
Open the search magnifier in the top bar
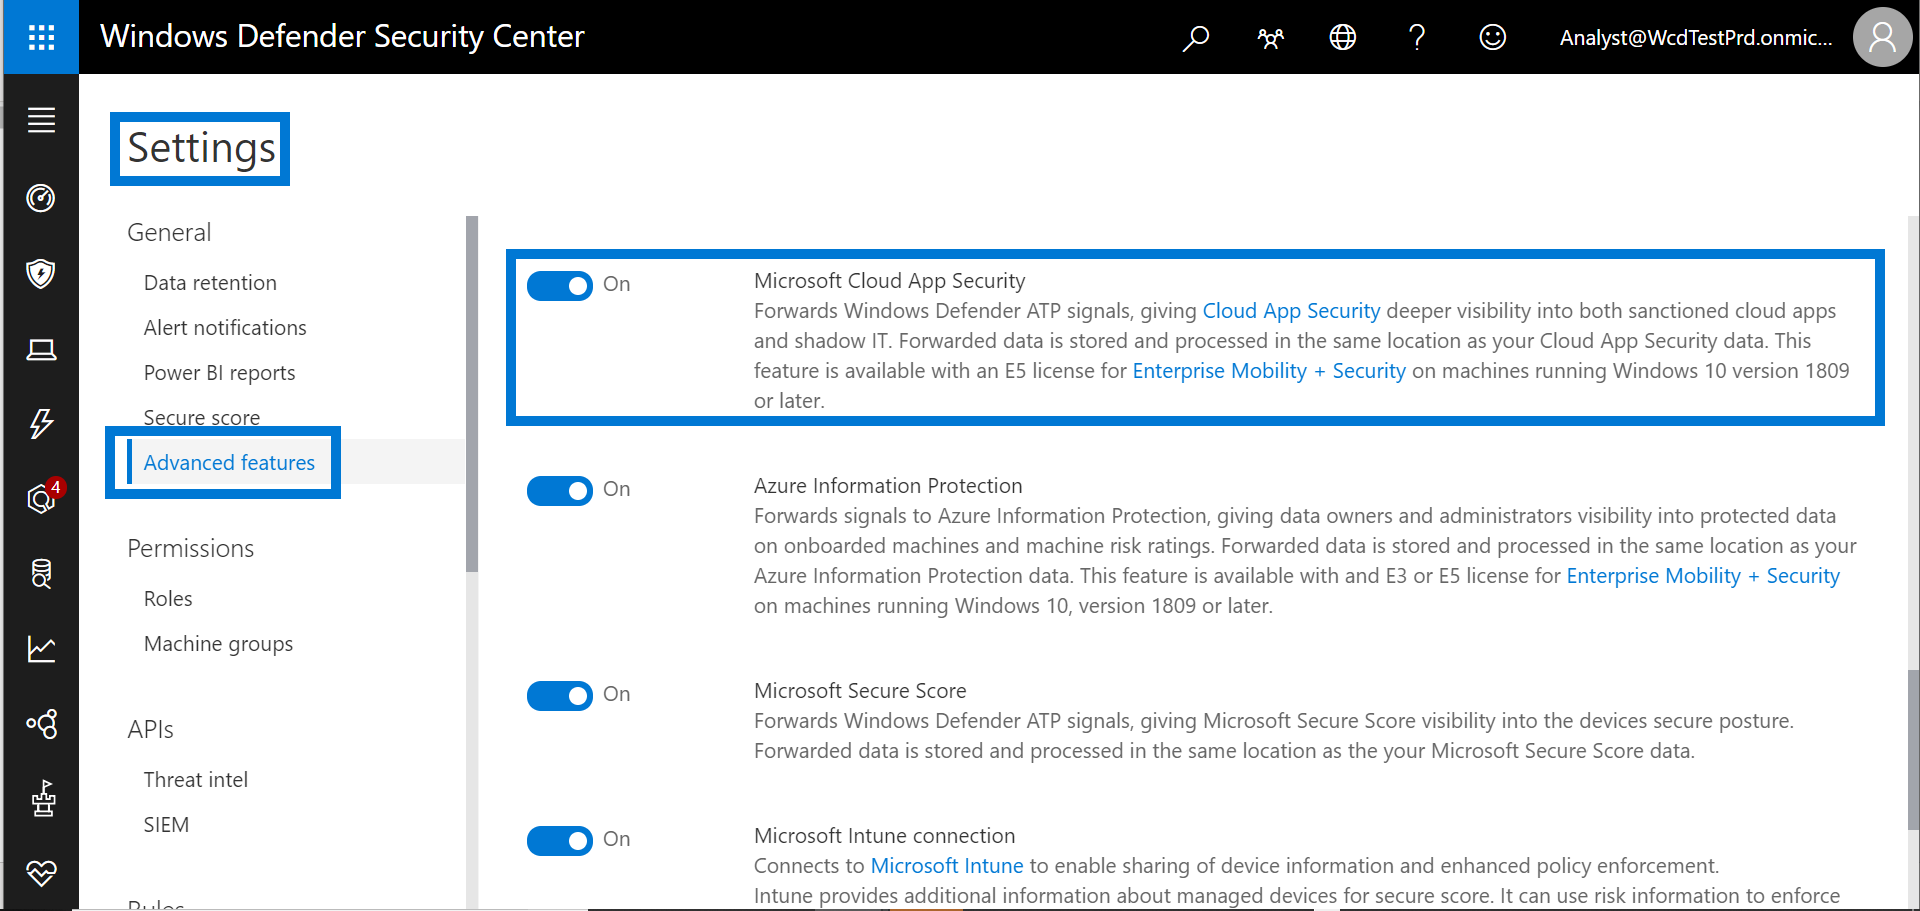coord(1195,37)
